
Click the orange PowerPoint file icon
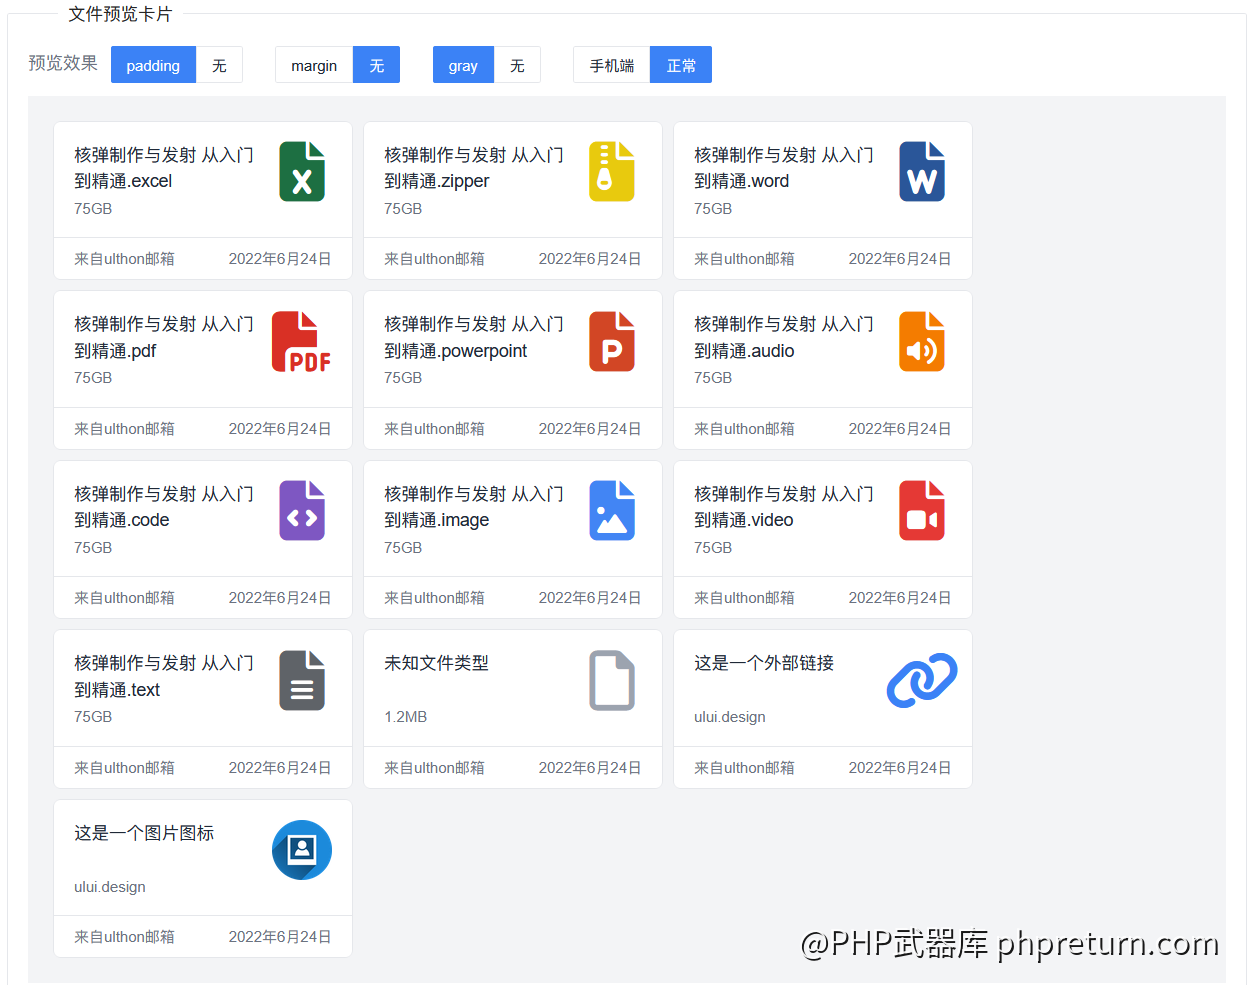[x=611, y=342]
